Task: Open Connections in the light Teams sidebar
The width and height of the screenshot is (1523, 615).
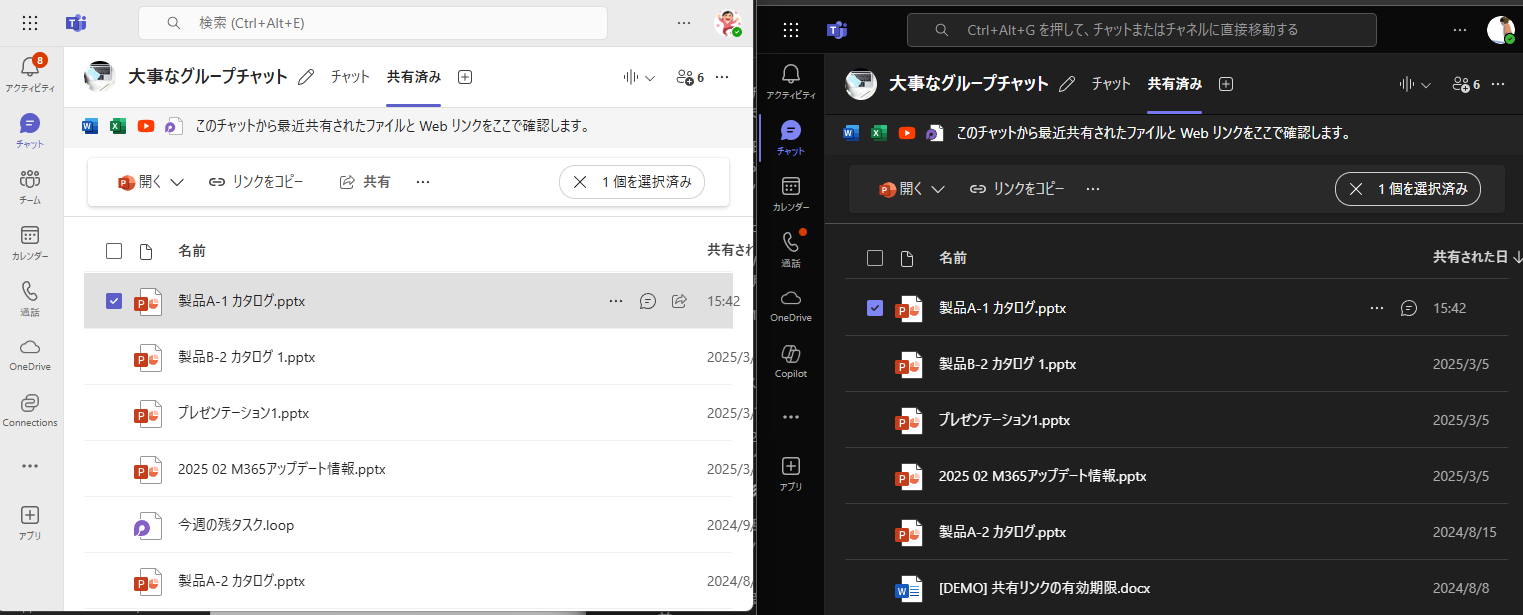Action: pyautogui.click(x=30, y=409)
